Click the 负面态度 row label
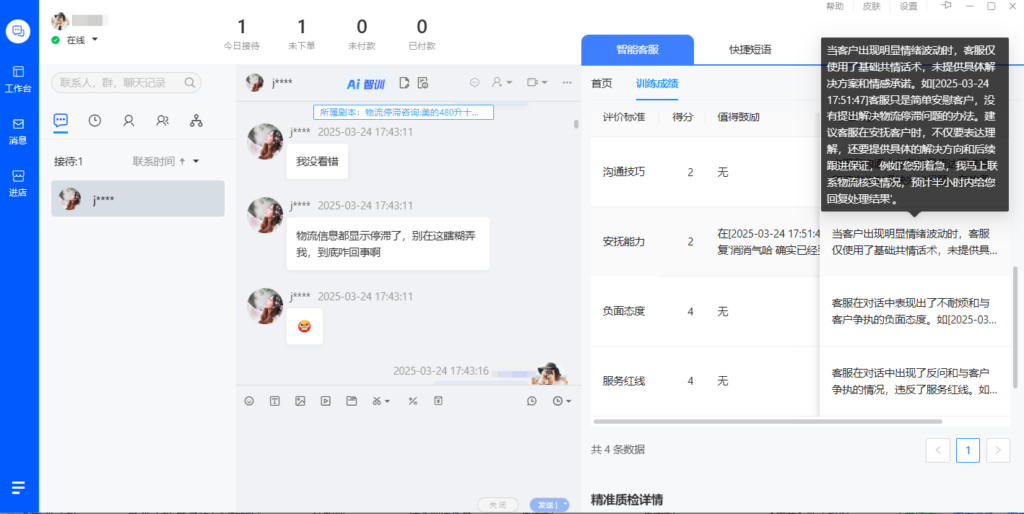Screen dimensions: 1024x514 point(624,311)
